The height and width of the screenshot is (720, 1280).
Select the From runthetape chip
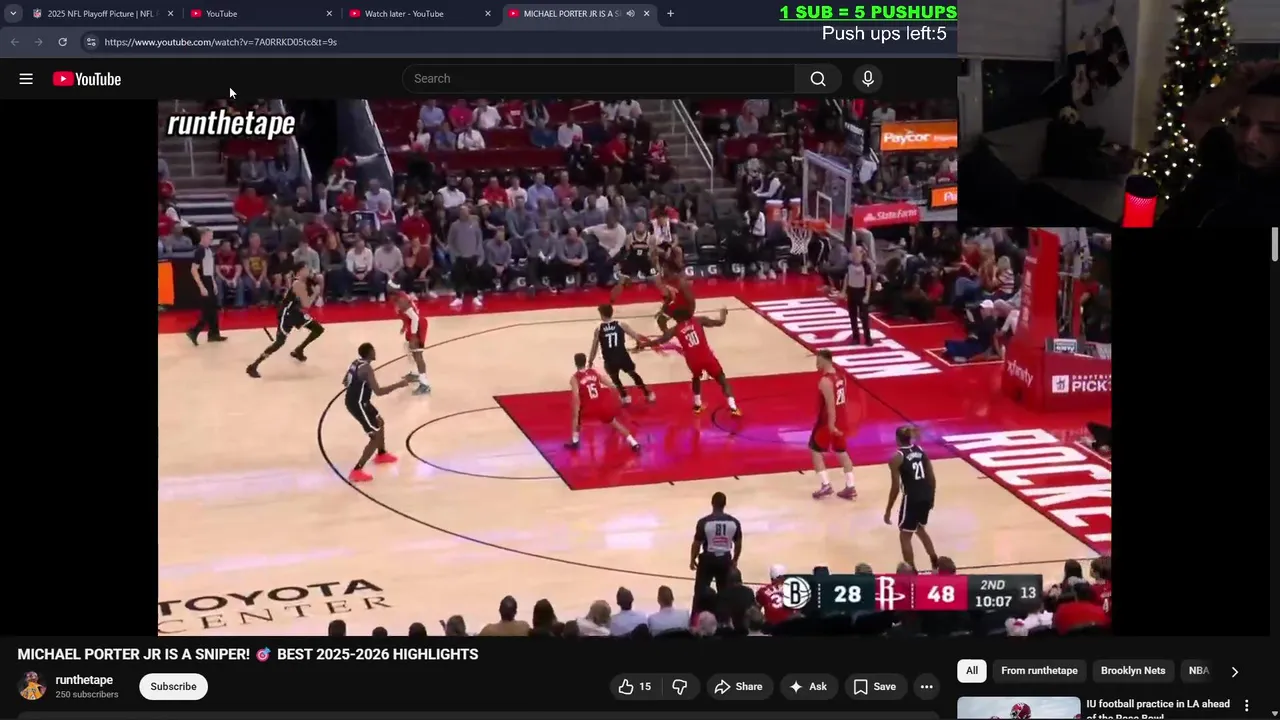pyautogui.click(x=1039, y=671)
